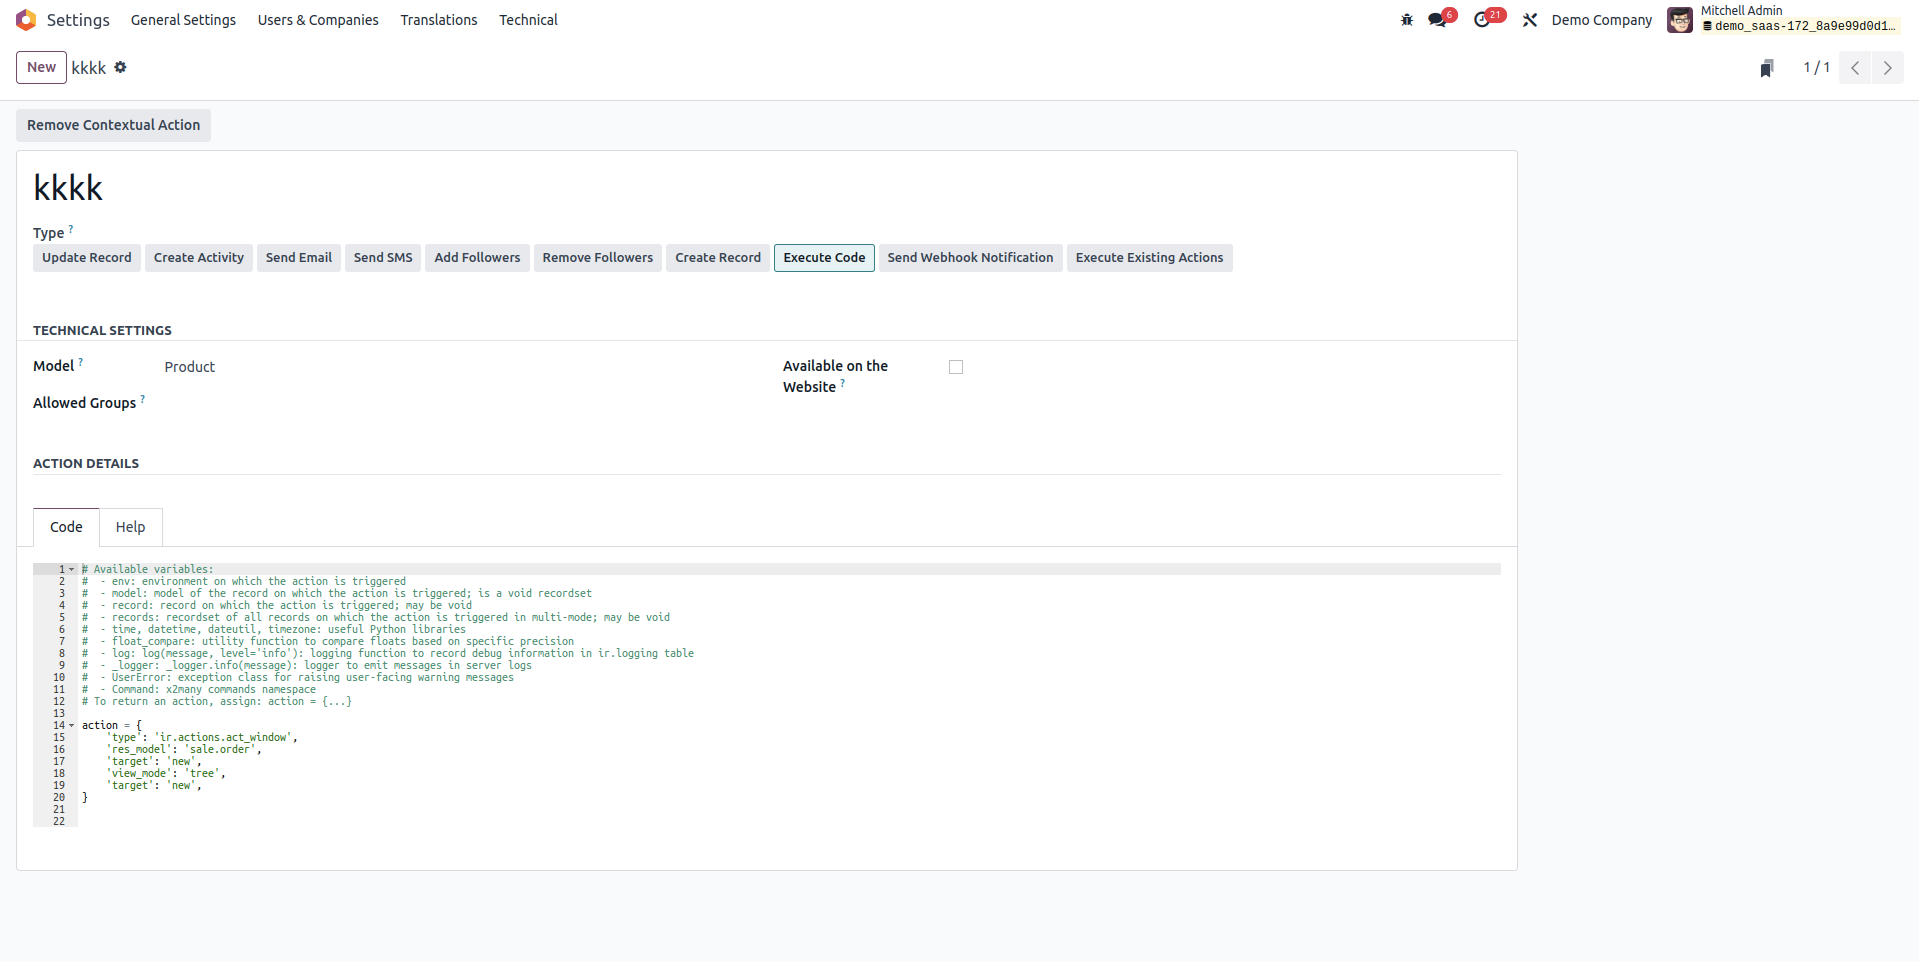Screen dimensions: 1919x962
Task: Select Send Webhook Notification type
Action: coord(970,258)
